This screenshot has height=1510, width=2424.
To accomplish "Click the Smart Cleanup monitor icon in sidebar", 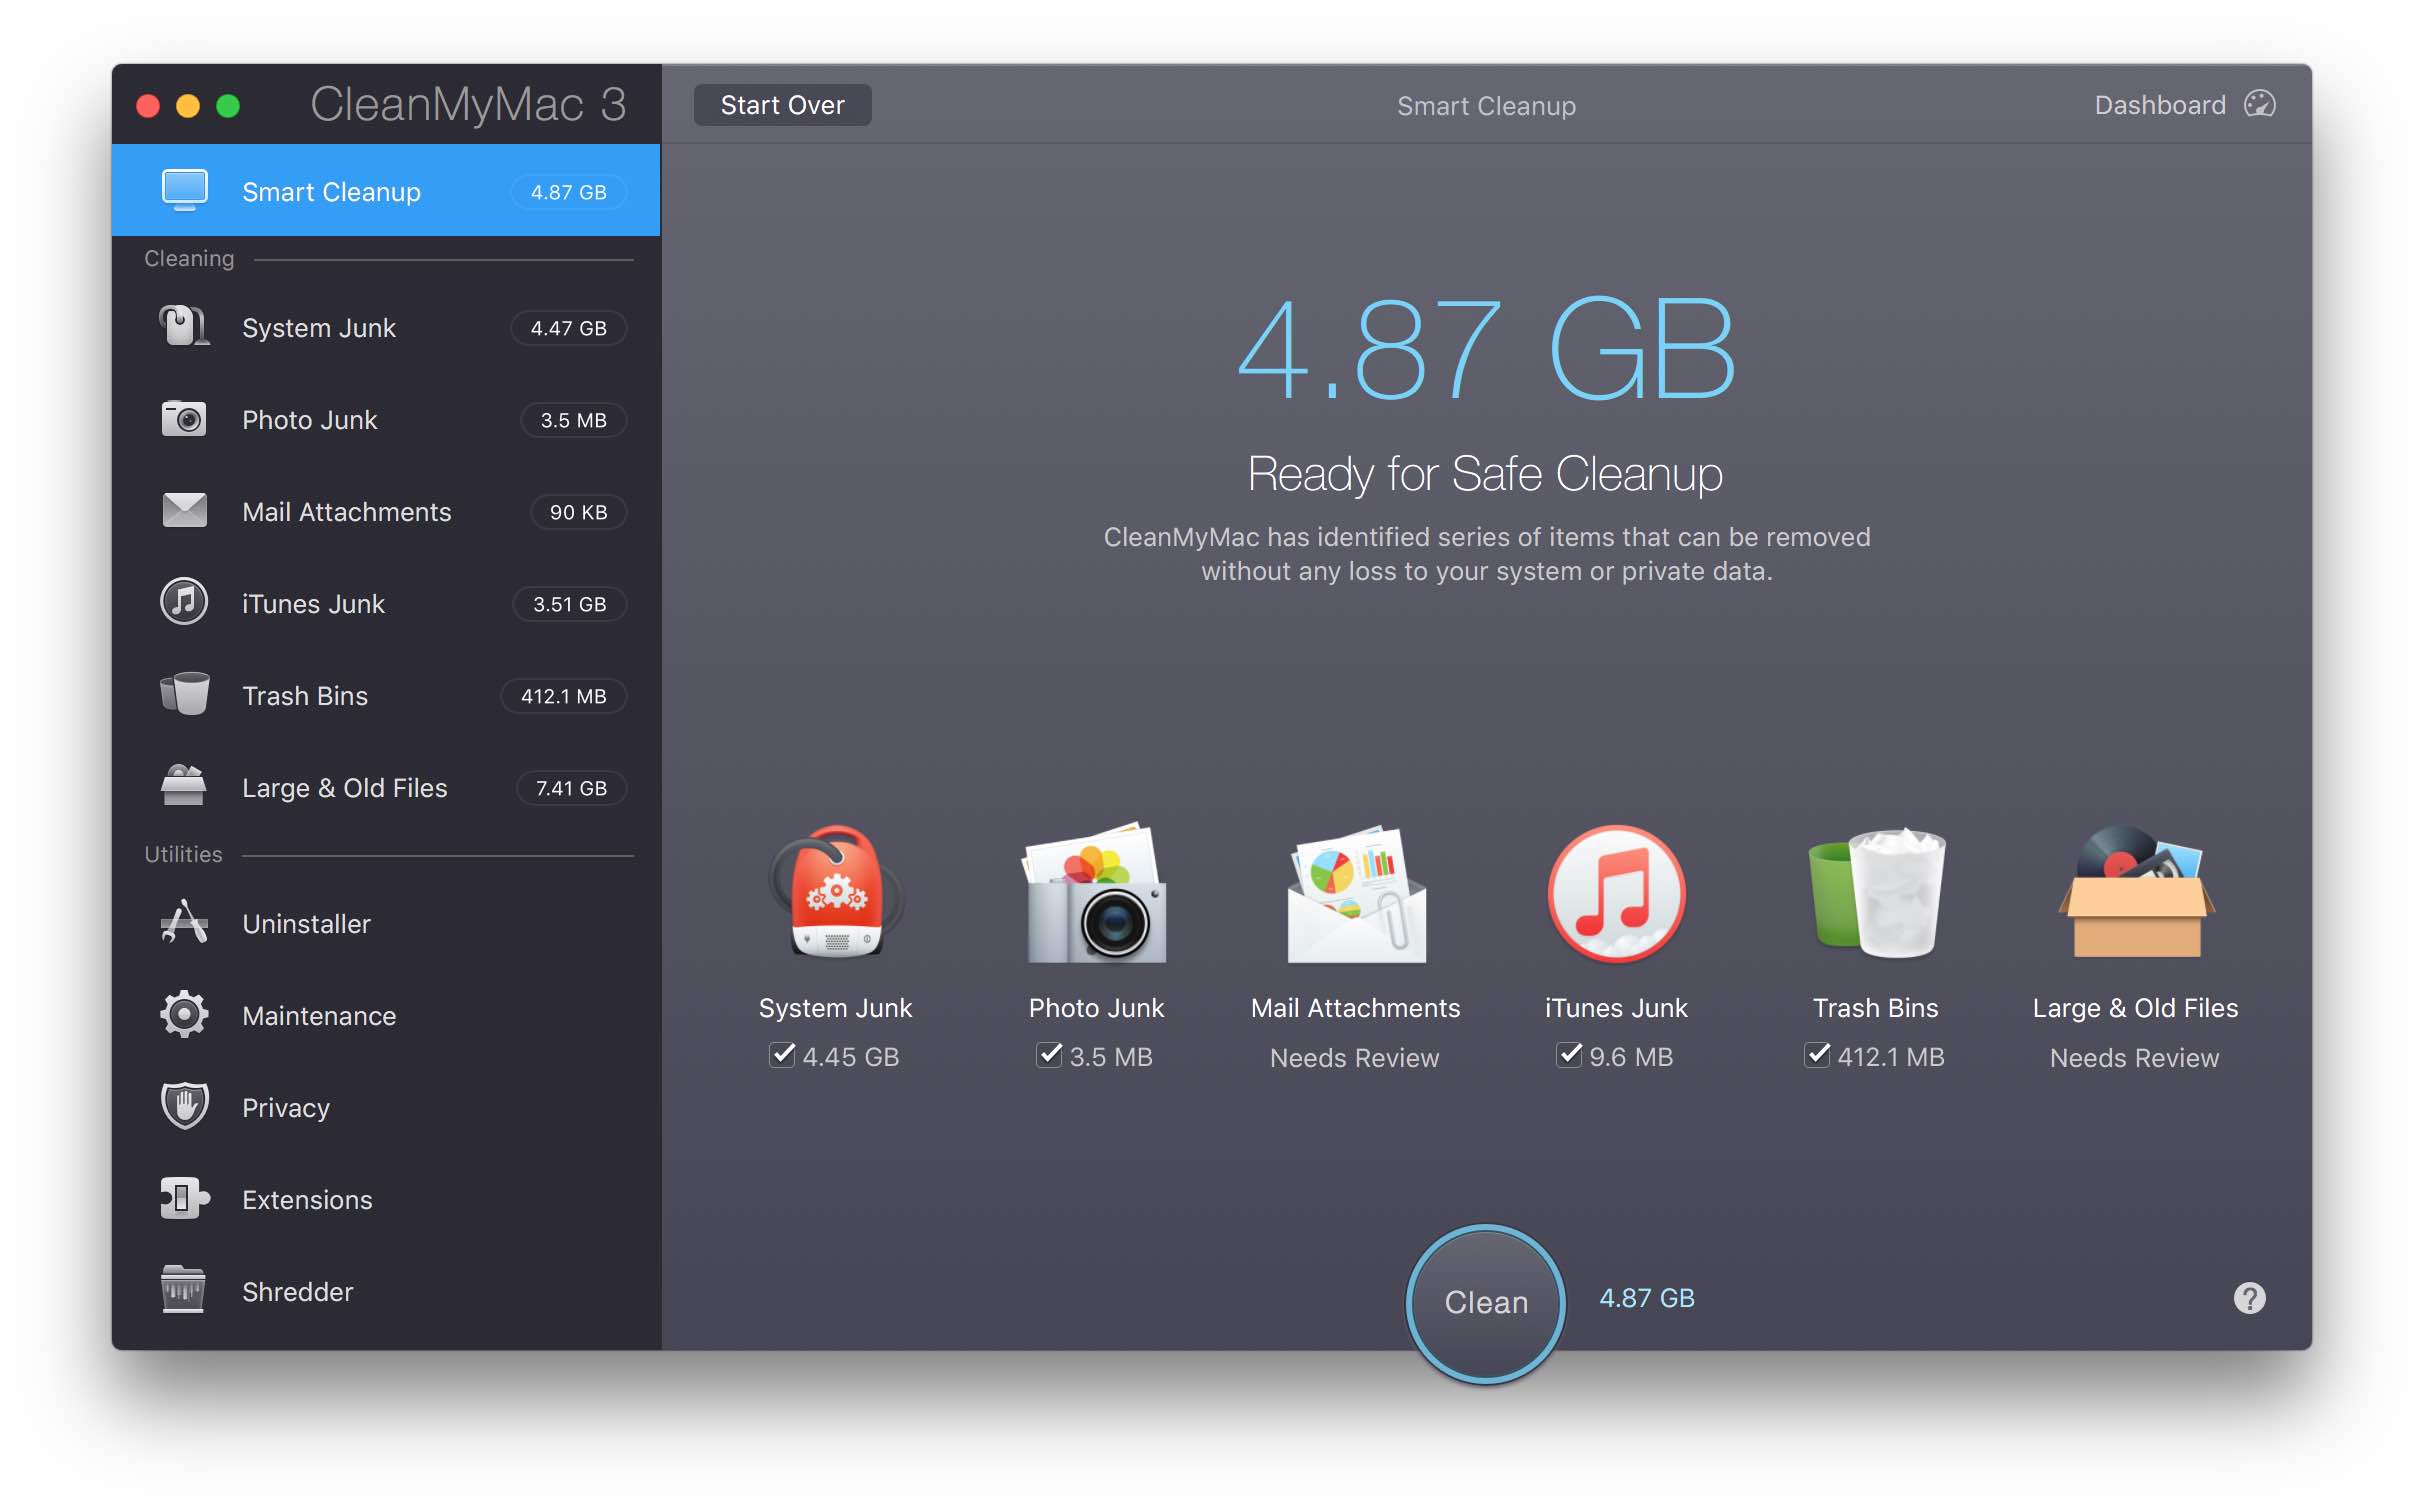I will pos(185,190).
